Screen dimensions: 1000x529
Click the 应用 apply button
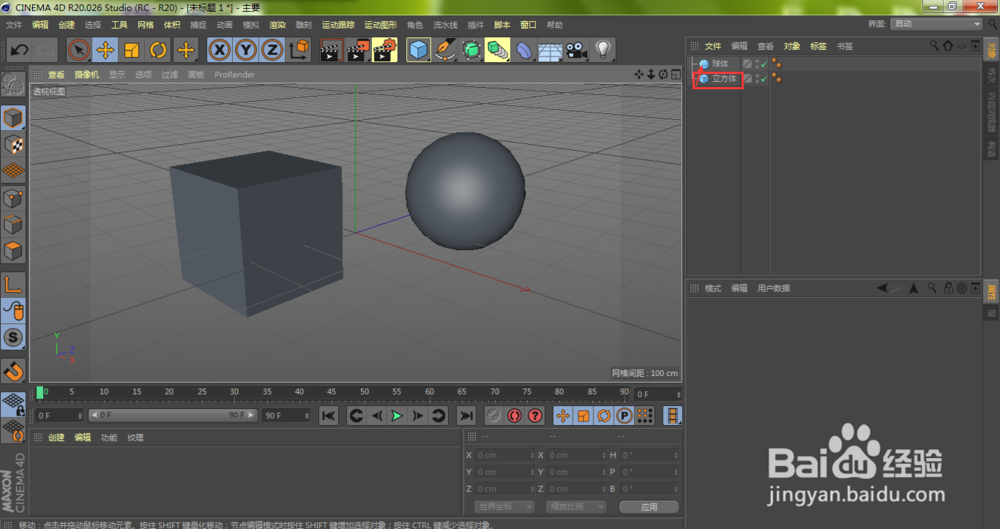coord(649,507)
